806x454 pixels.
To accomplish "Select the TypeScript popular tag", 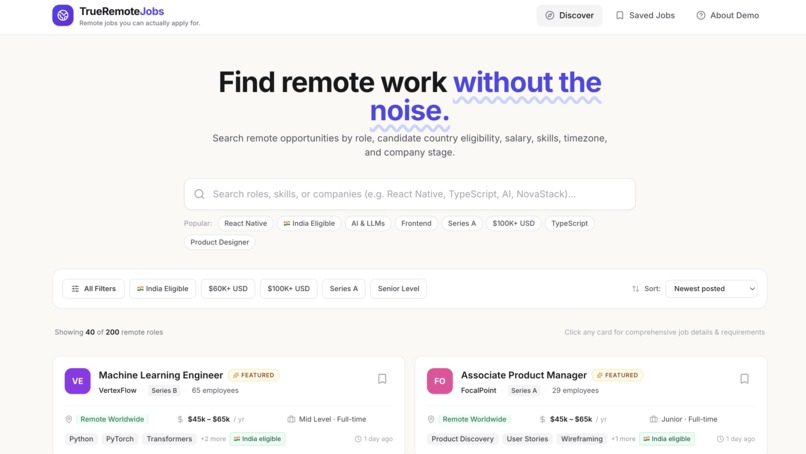I will [569, 223].
